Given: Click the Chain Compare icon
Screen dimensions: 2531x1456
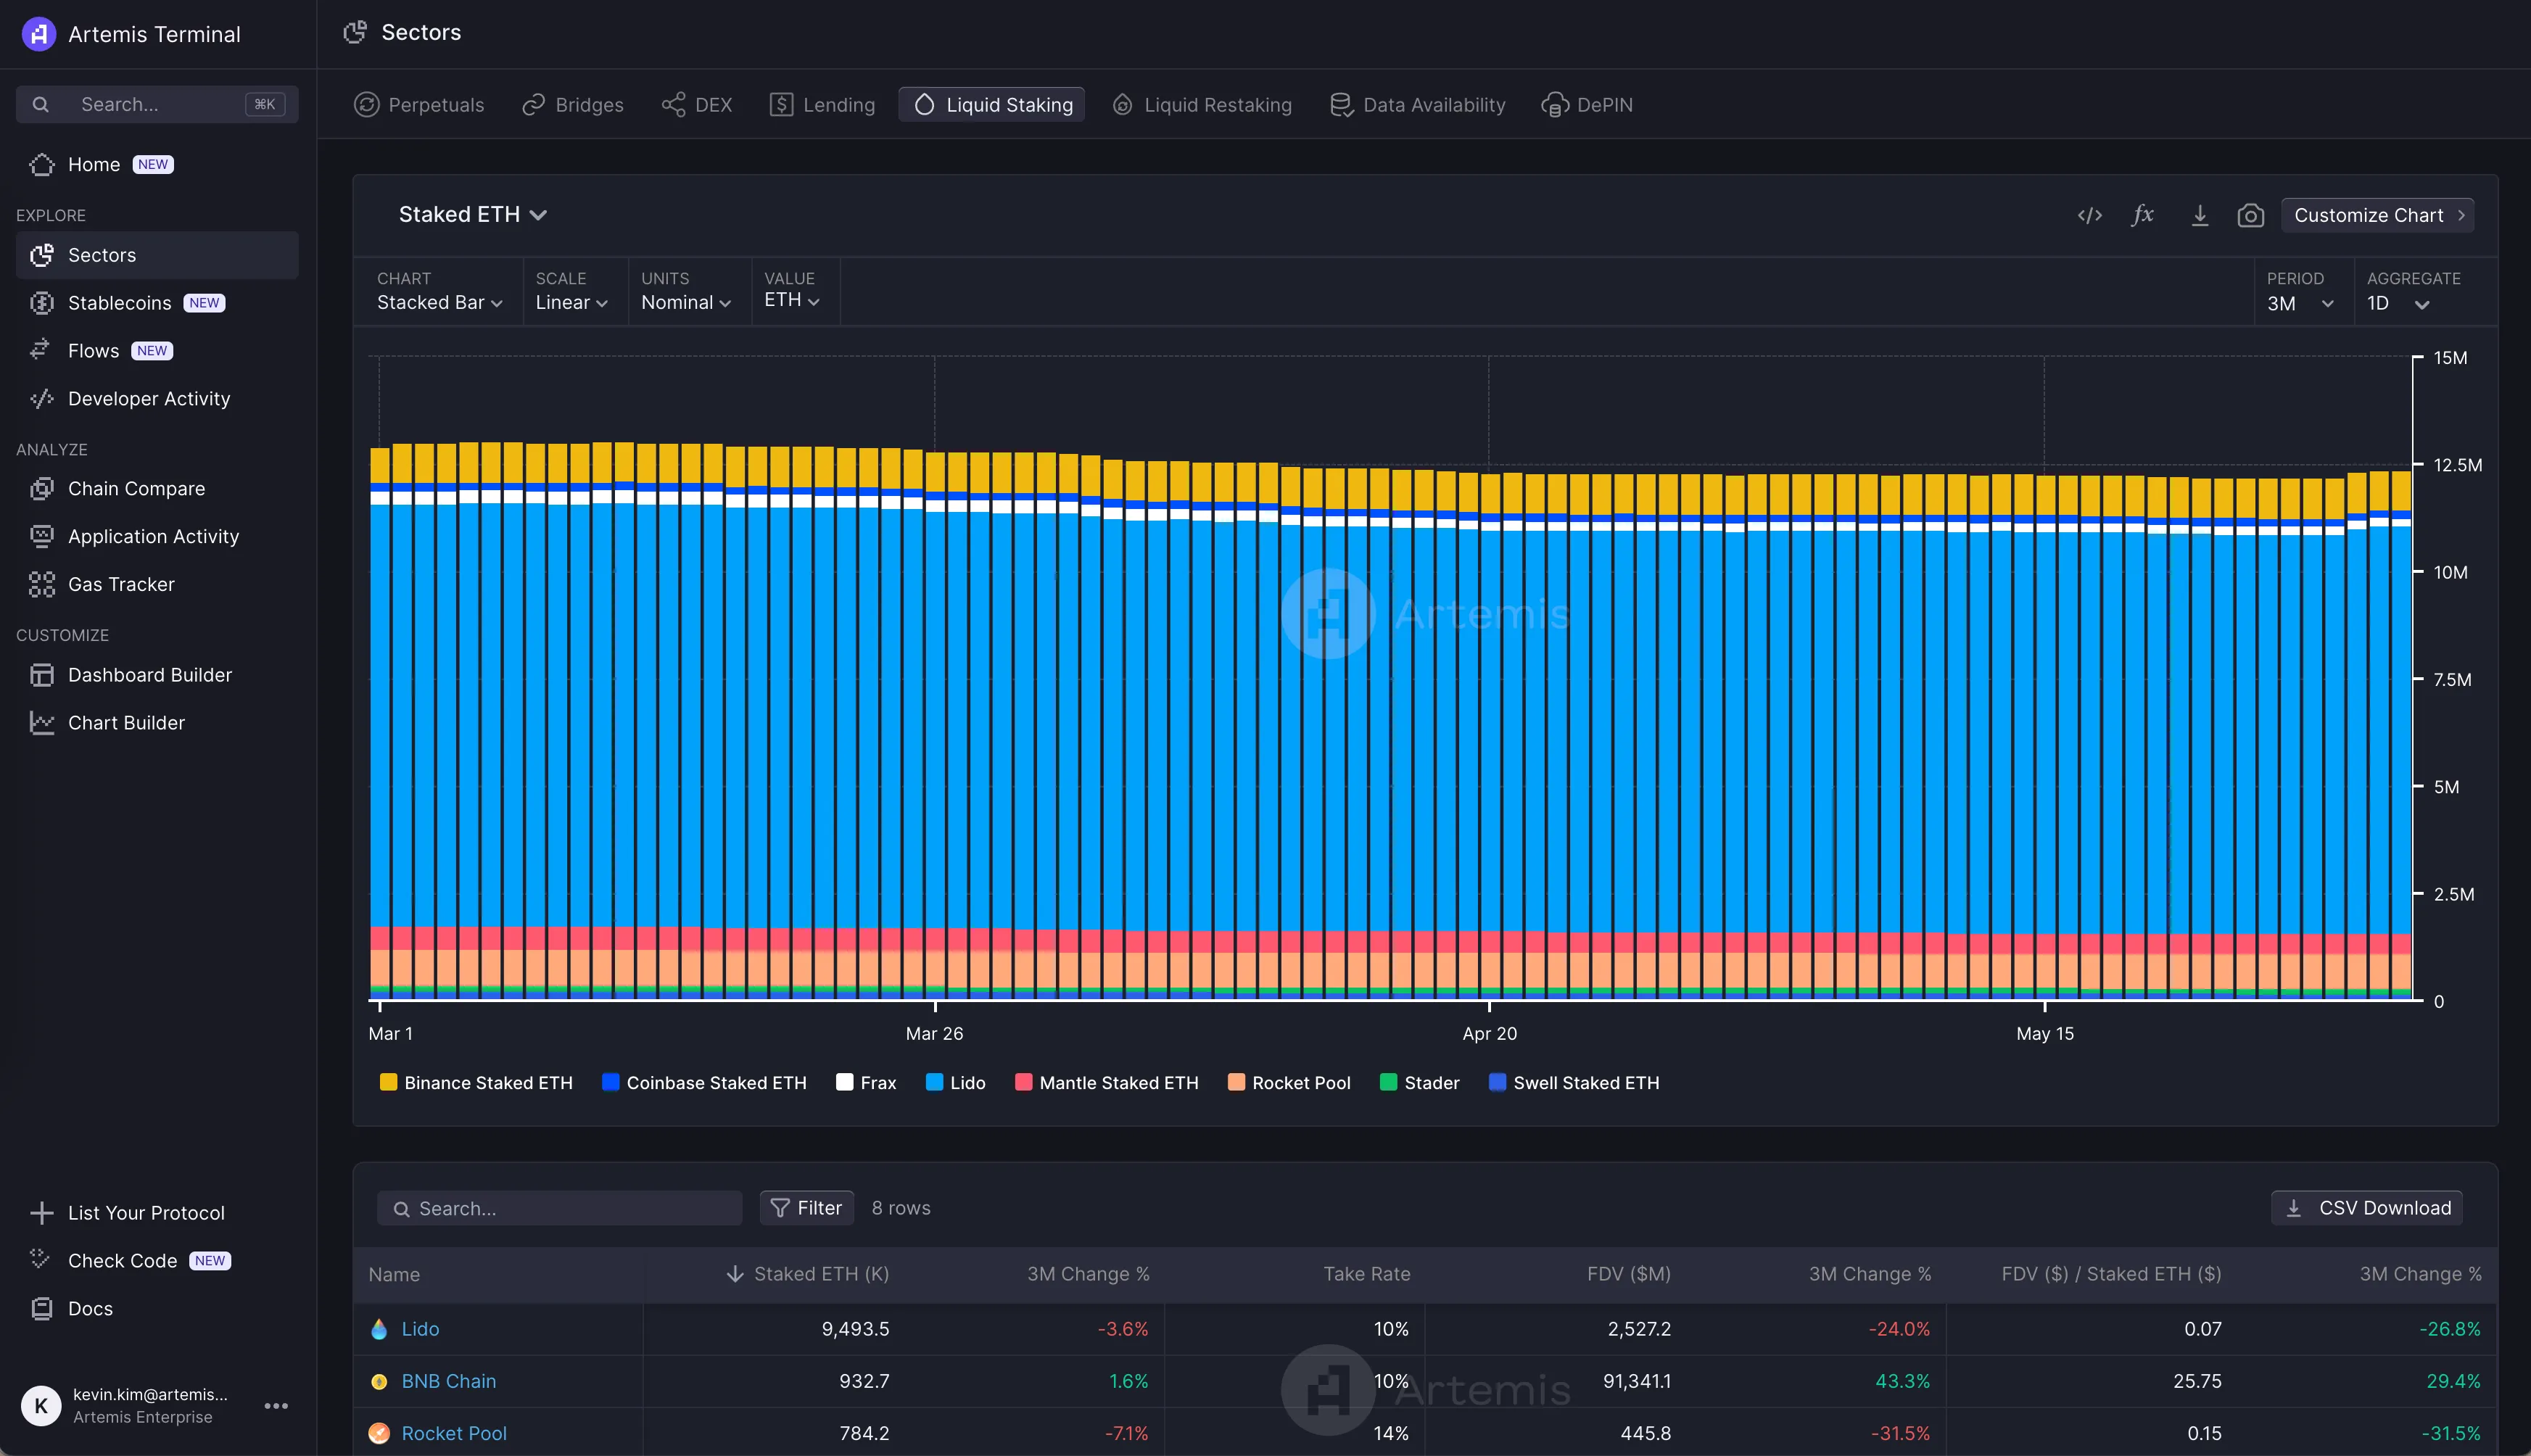Looking at the screenshot, I should click(42, 489).
